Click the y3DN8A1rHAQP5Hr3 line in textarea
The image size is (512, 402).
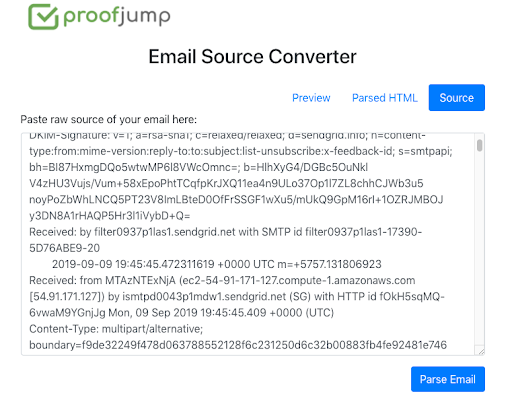coord(110,216)
